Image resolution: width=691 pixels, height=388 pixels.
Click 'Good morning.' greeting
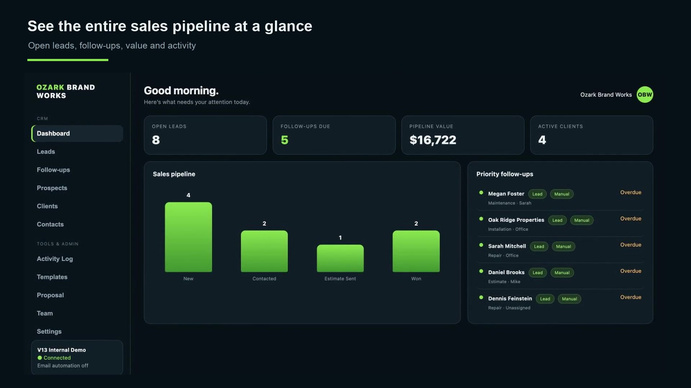(181, 90)
